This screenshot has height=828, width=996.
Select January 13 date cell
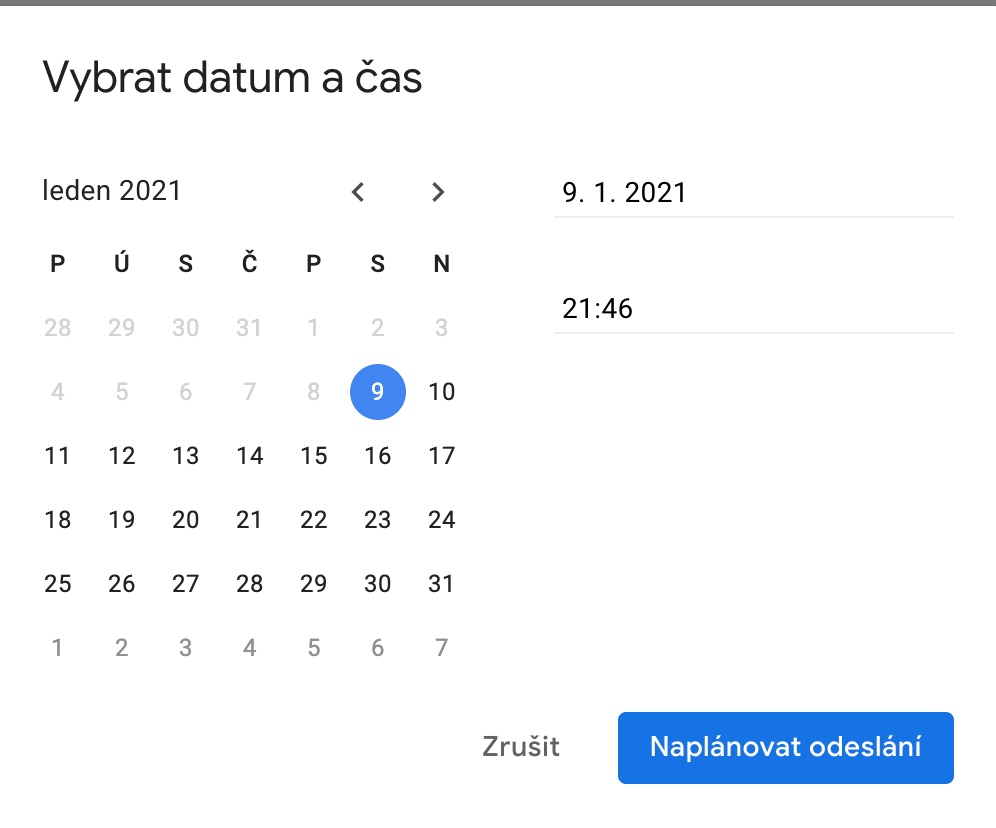(185, 456)
